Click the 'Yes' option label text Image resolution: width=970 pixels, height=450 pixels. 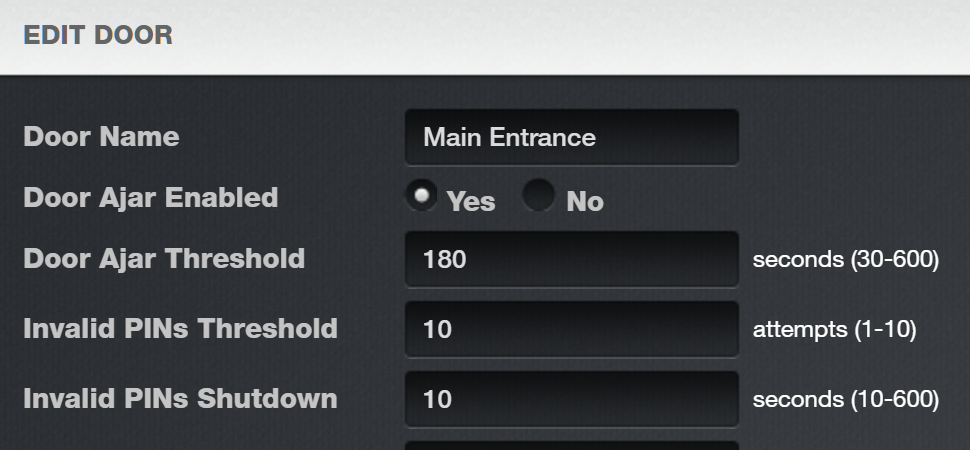(471, 202)
